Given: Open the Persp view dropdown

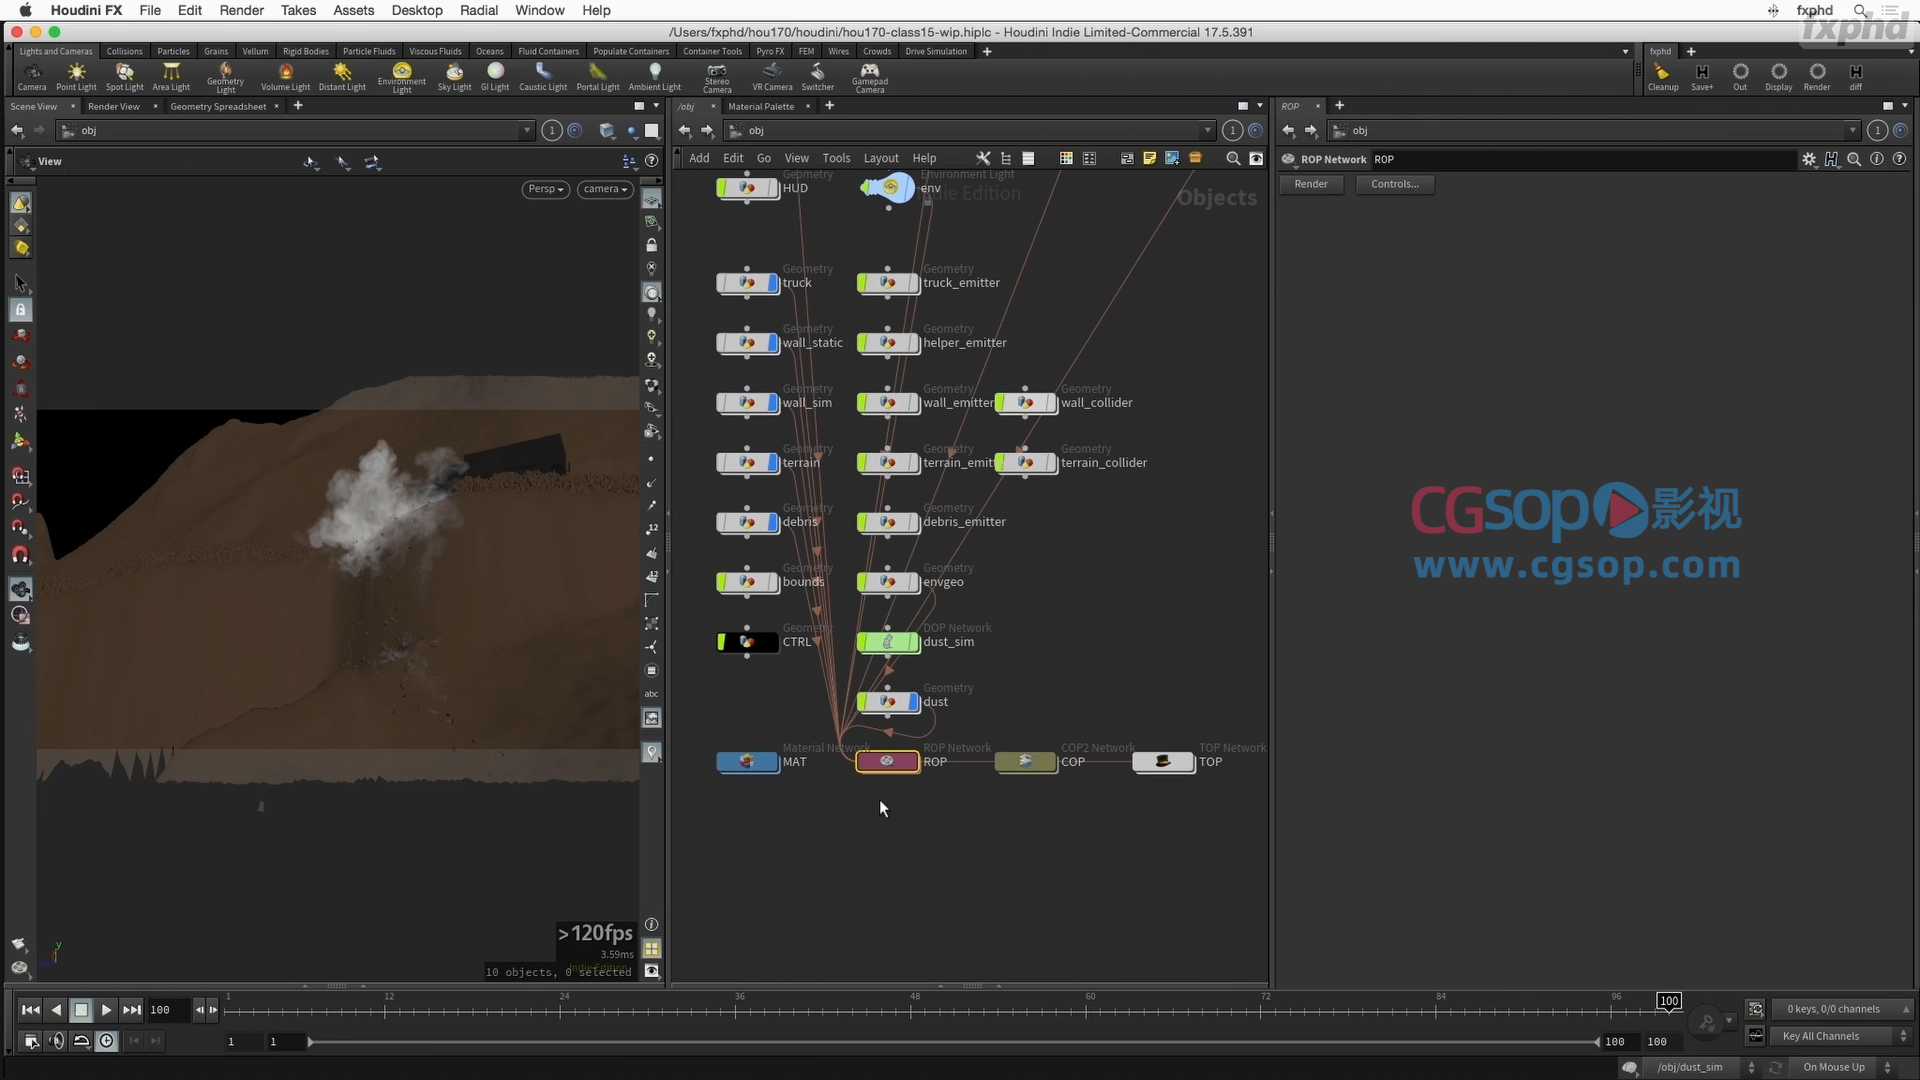Looking at the screenshot, I should (545, 189).
